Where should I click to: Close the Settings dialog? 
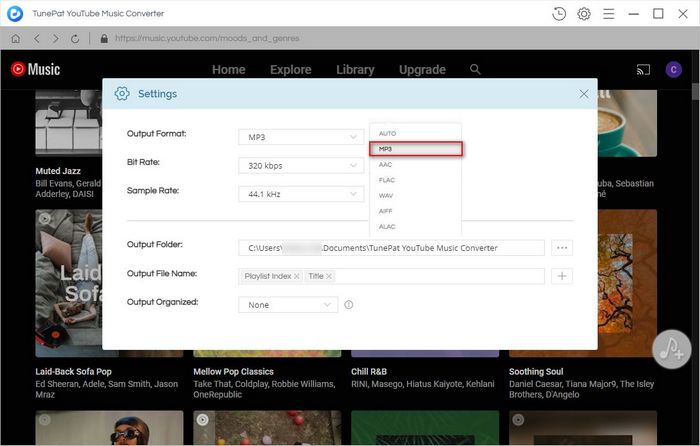click(x=583, y=94)
